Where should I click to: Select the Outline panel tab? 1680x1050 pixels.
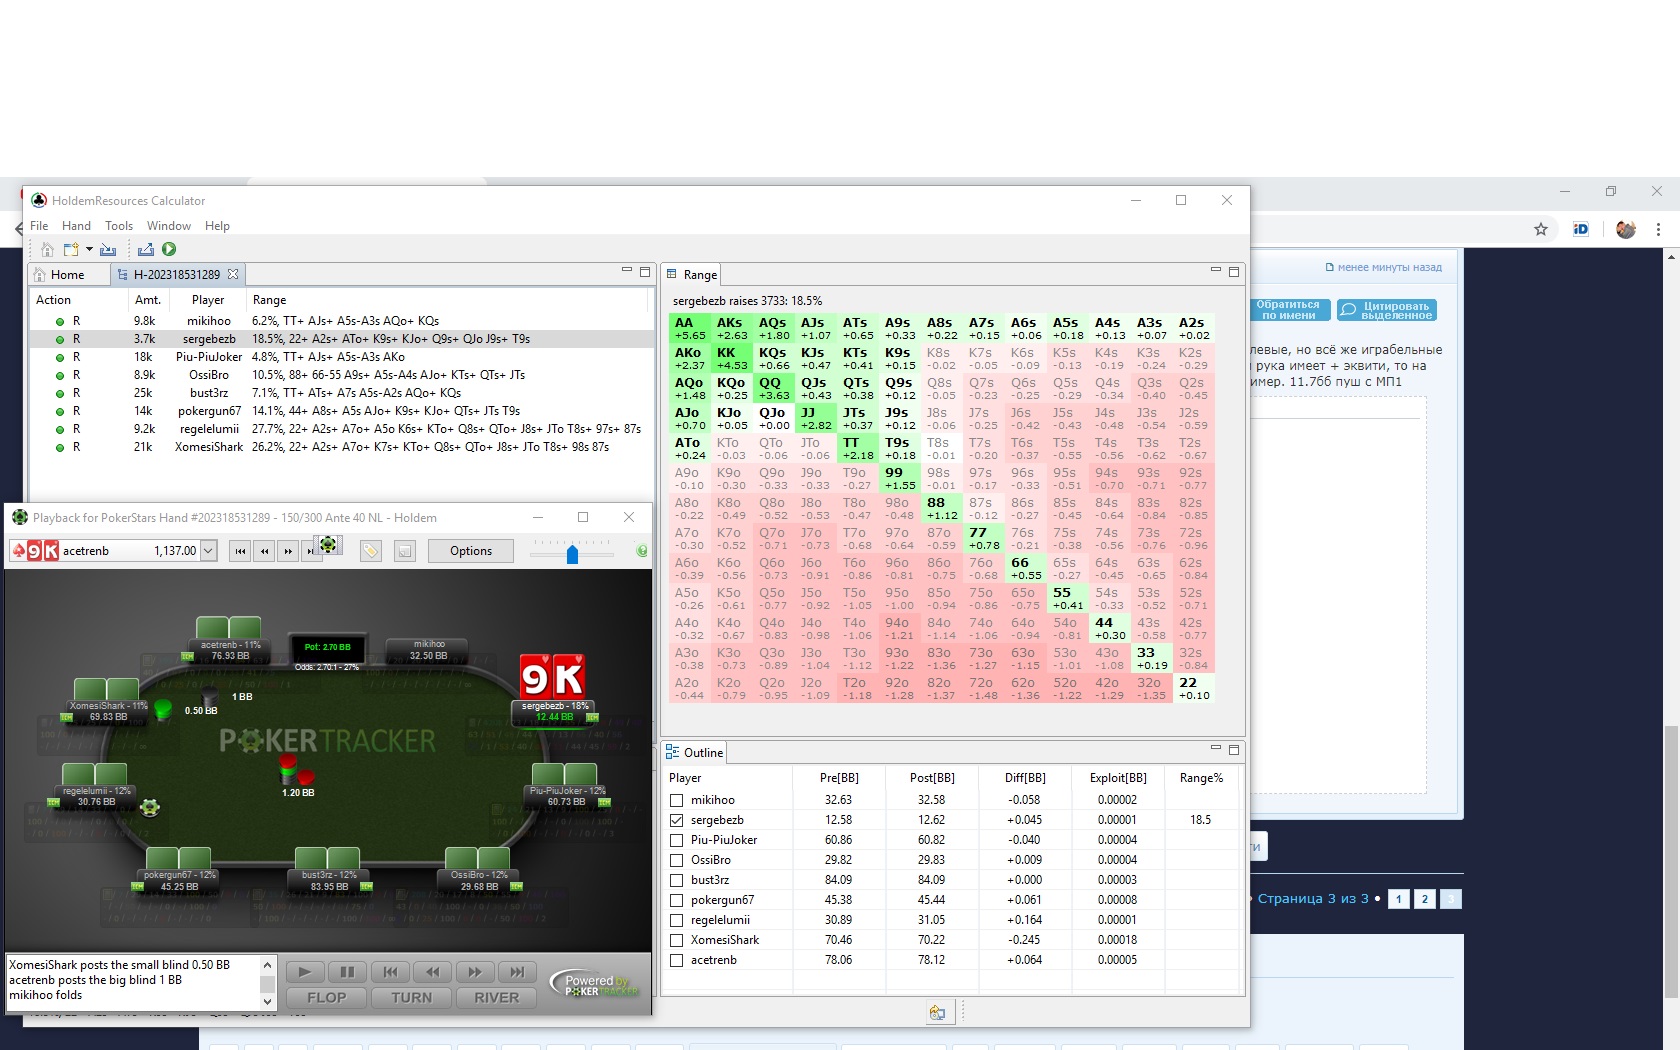click(x=695, y=752)
